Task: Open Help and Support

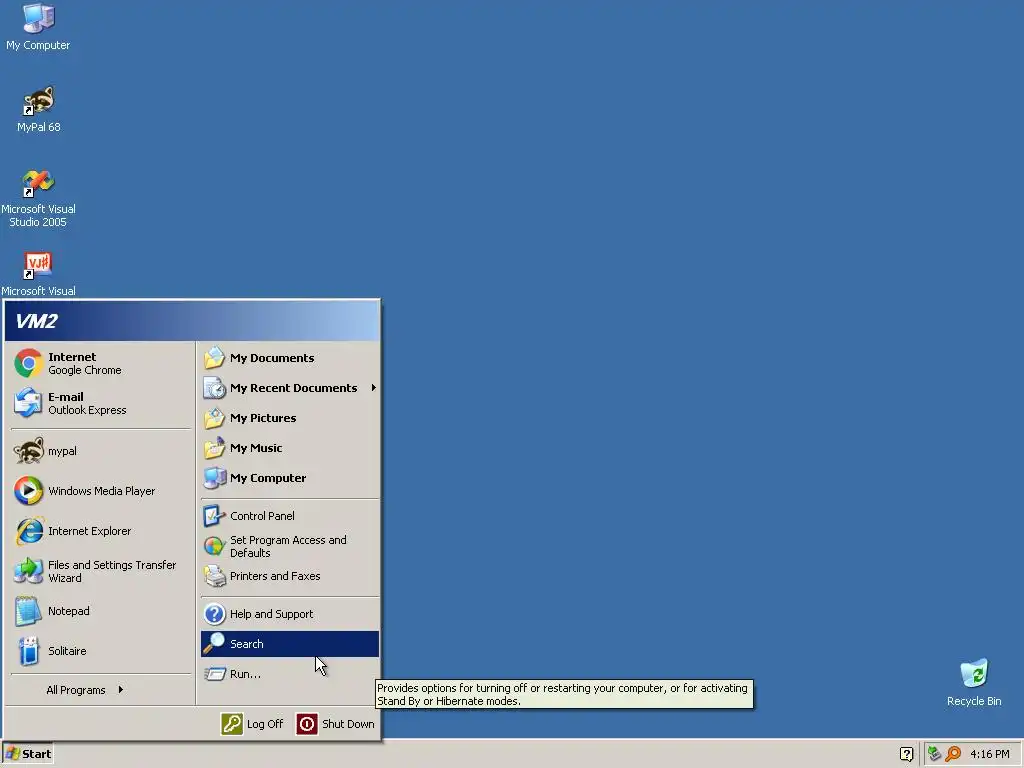Action: click(x=290, y=614)
